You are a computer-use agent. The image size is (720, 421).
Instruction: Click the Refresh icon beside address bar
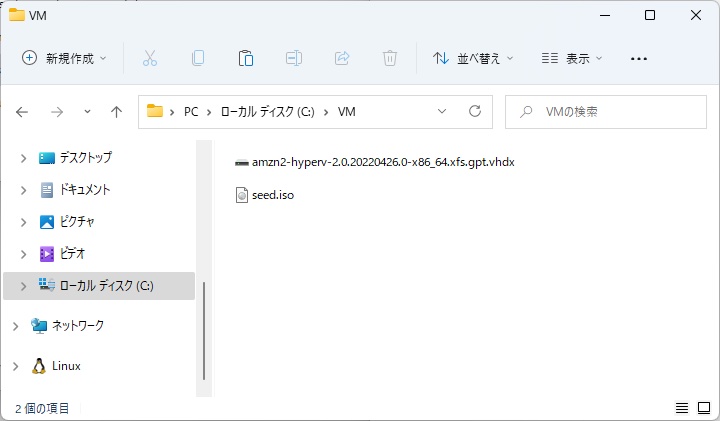475,112
